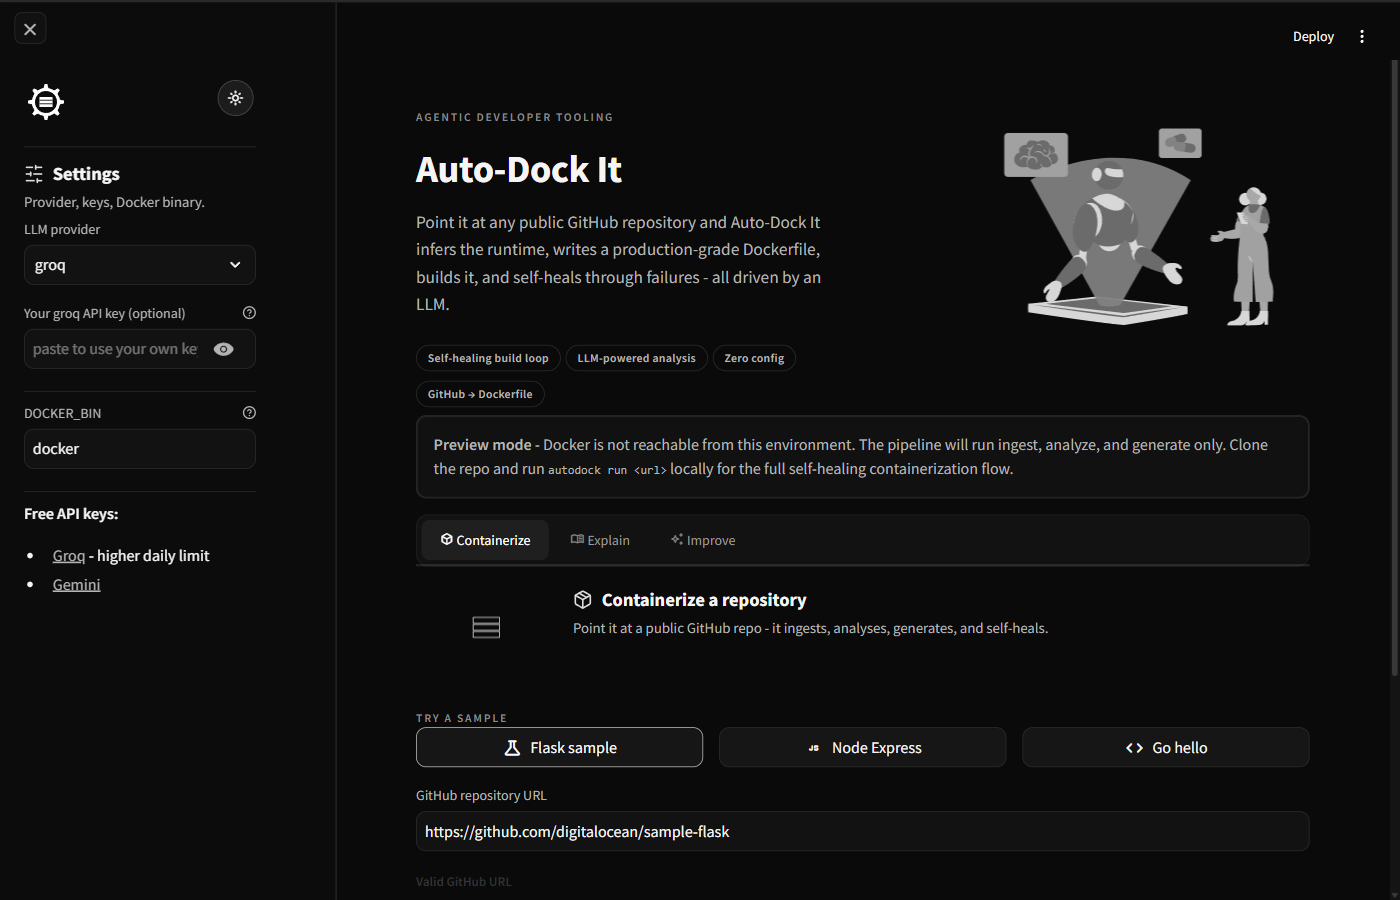Click the DOCKER_BIN text field containing docker
Screen dimensions: 1400x900
pos(140,449)
